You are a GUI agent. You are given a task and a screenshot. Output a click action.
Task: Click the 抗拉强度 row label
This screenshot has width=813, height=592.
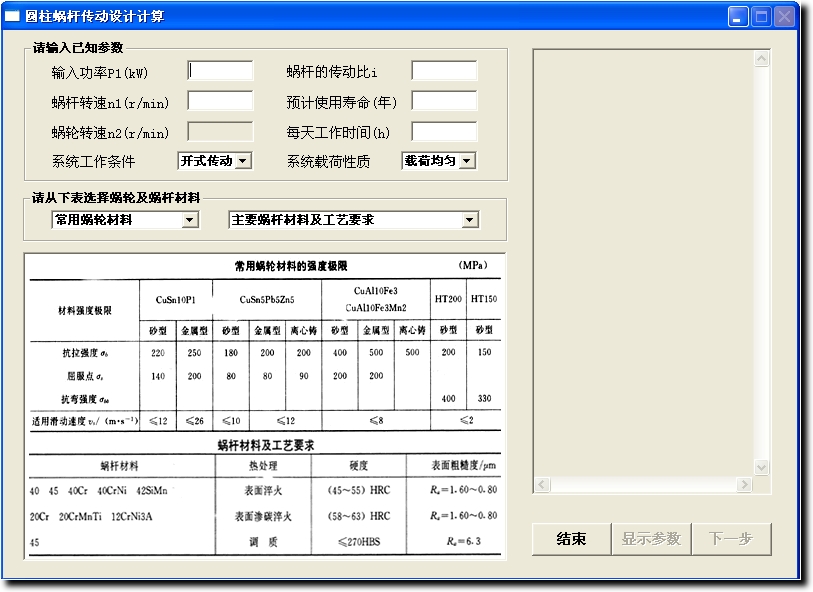[85, 353]
